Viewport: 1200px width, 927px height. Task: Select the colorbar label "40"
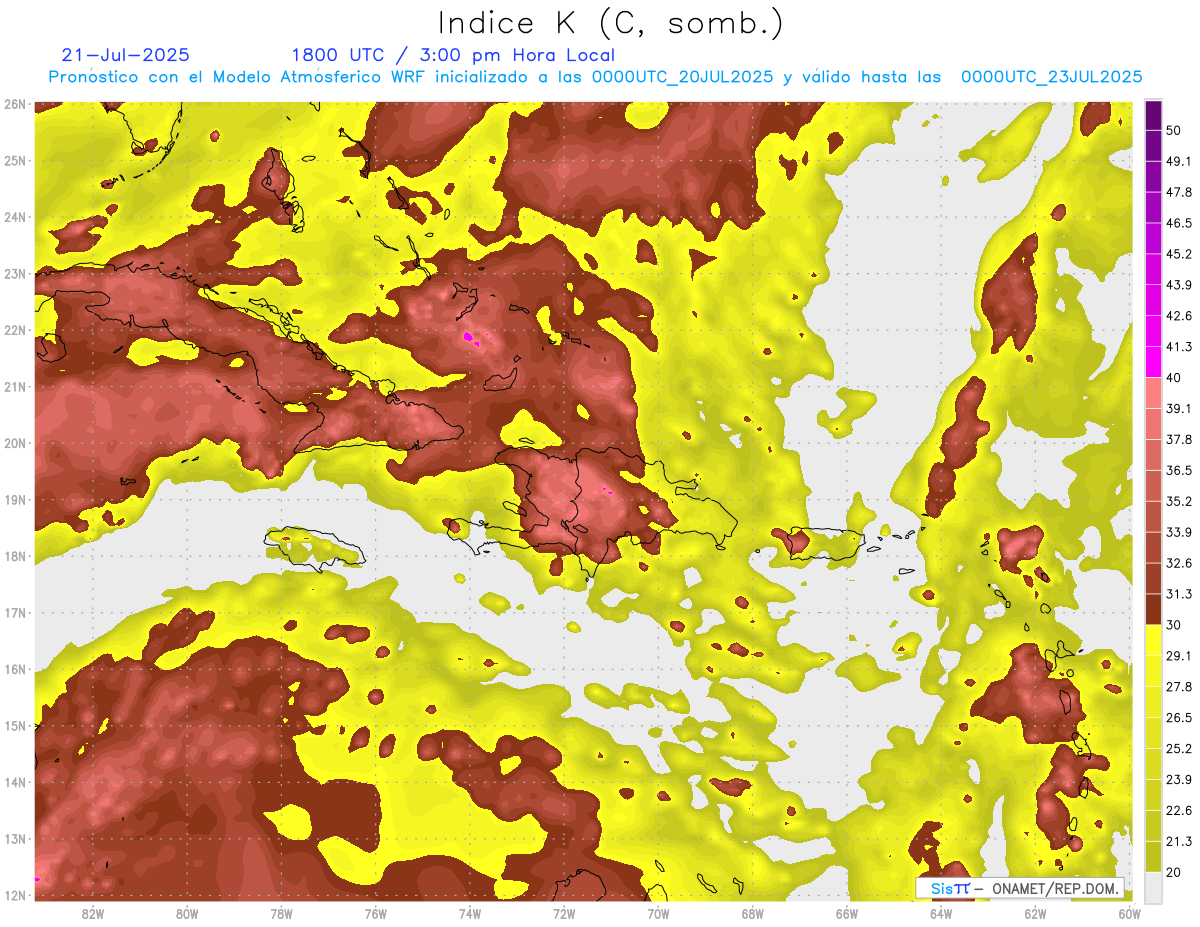click(1173, 377)
